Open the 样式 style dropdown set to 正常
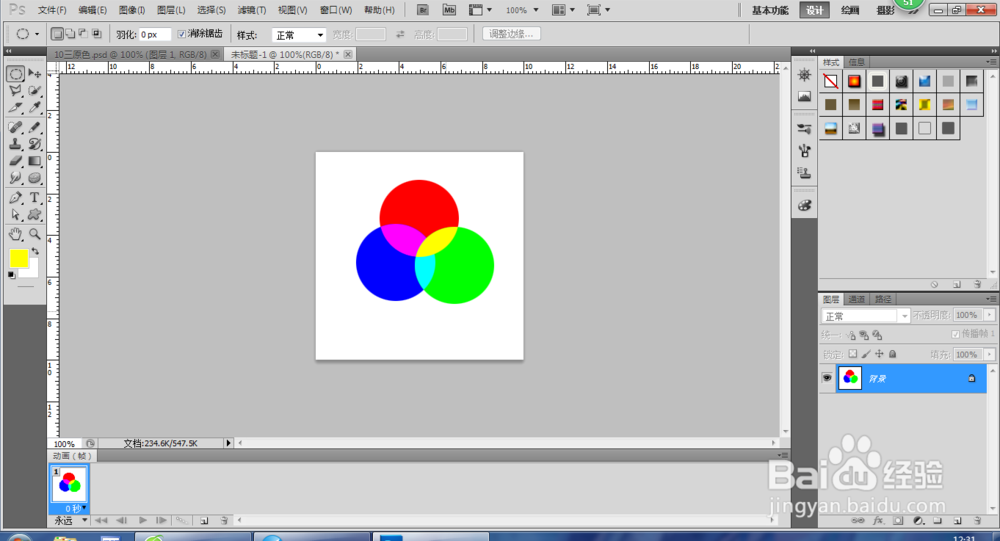Screen dimensions: 1000x541 click(299, 35)
